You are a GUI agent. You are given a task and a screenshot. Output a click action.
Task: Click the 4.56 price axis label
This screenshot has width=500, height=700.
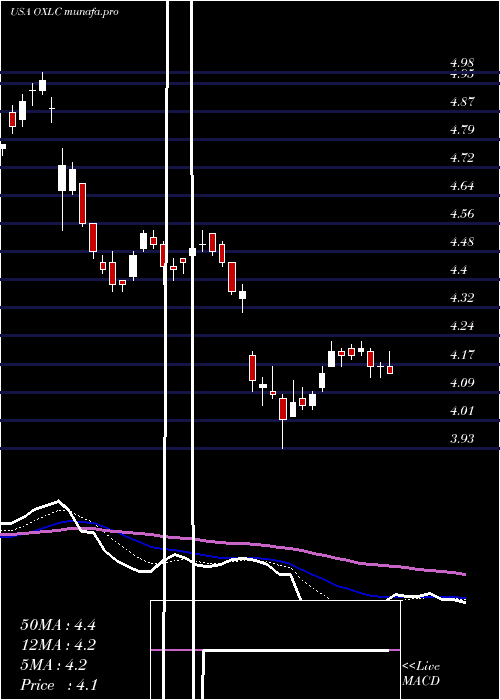pyautogui.click(x=462, y=214)
